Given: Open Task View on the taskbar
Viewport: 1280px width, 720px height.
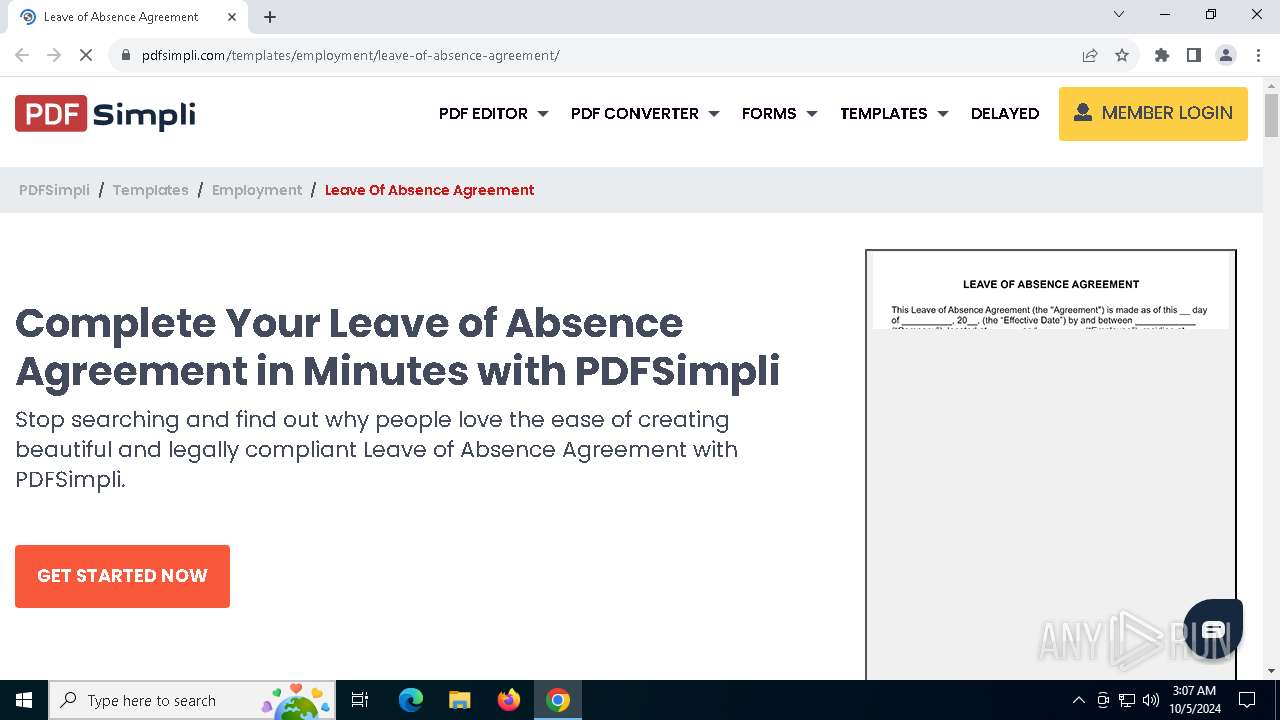Looking at the screenshot, I should (360, 700).
